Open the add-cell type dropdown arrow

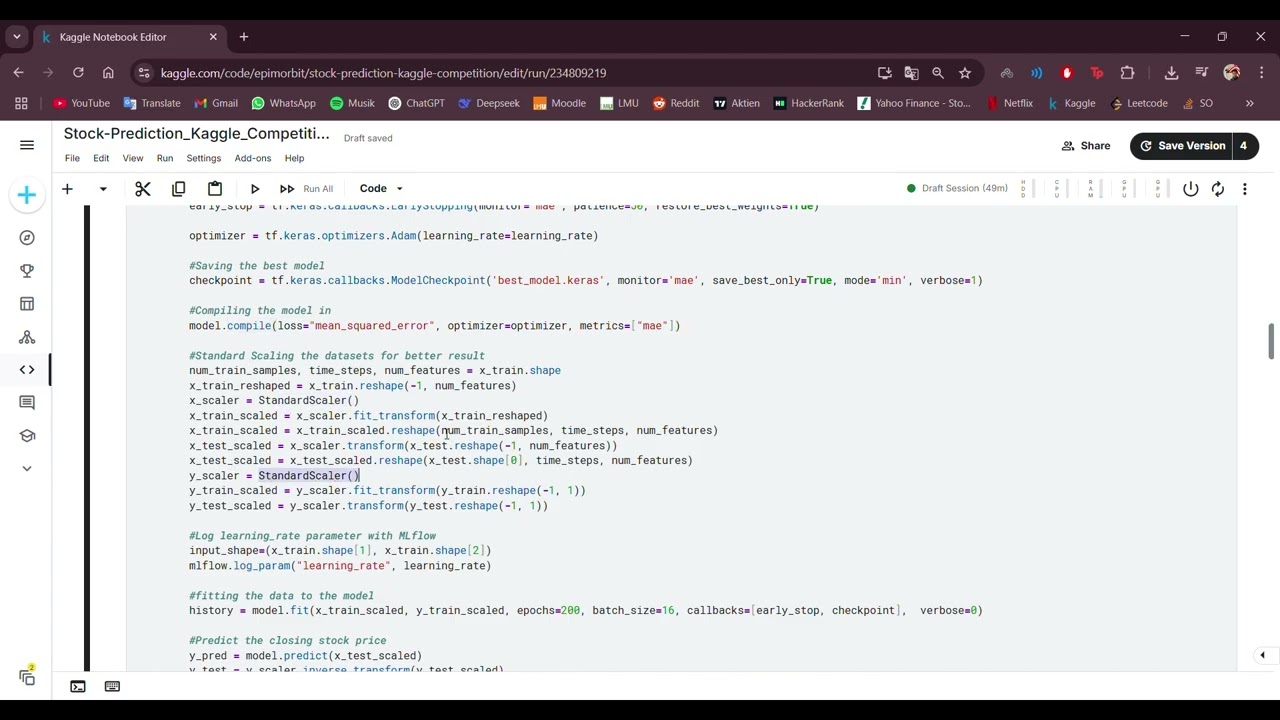coord(102,189)
